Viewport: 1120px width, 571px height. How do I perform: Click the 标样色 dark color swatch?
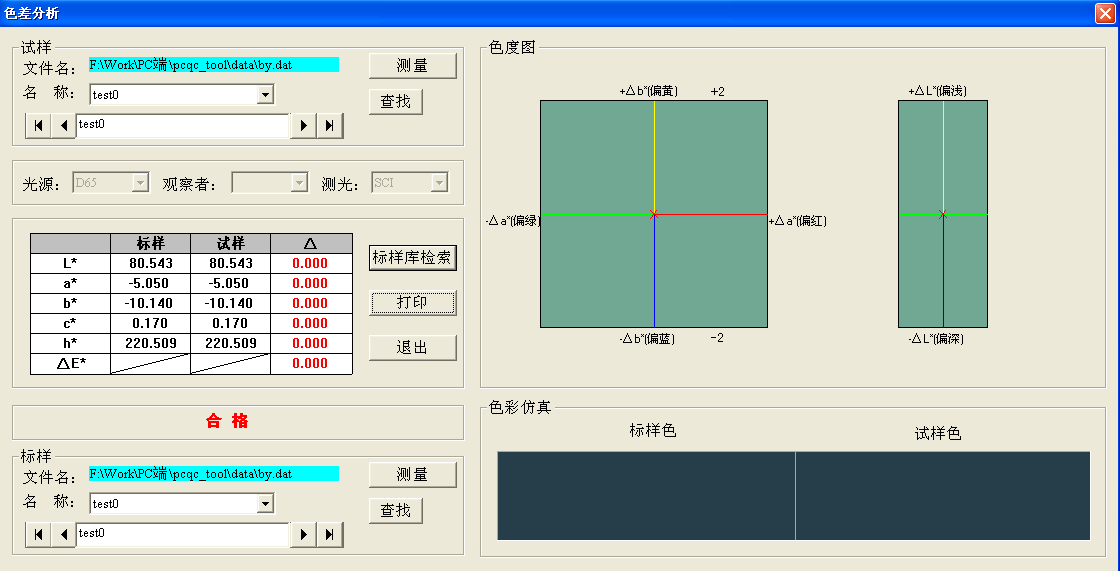[x=646, y=495]
